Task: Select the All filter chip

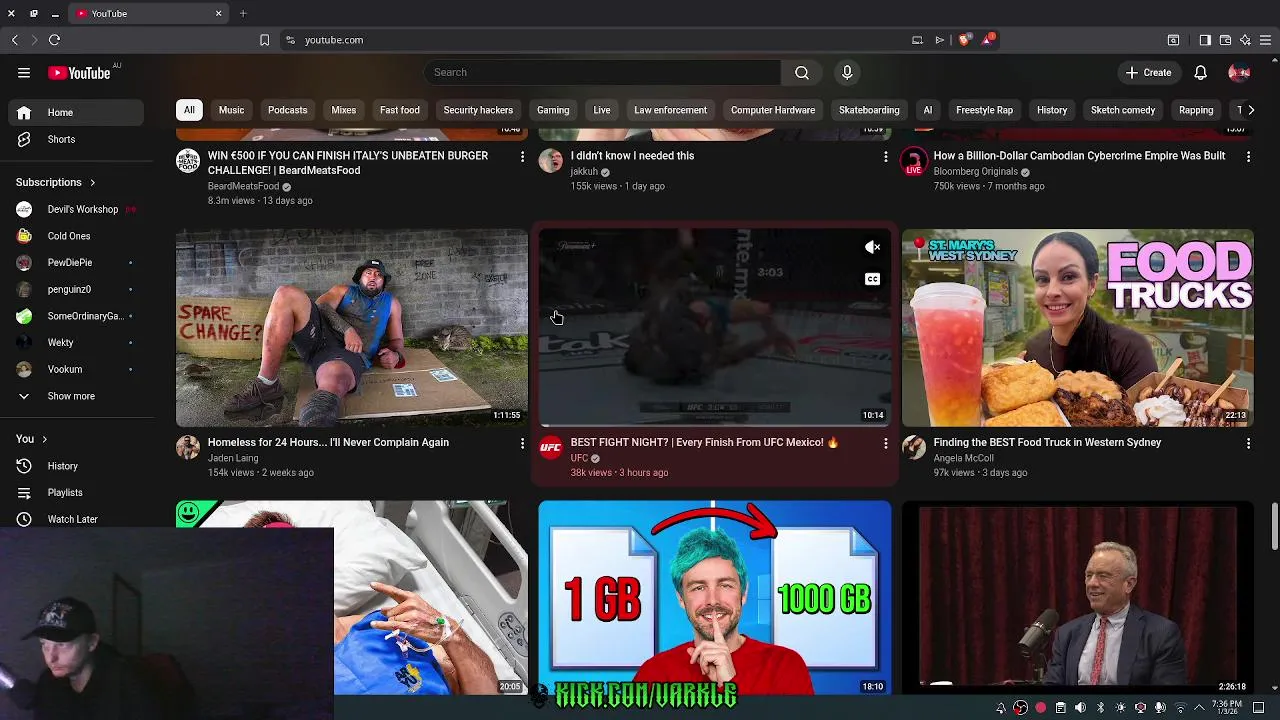Action: (x=189, y=110)
